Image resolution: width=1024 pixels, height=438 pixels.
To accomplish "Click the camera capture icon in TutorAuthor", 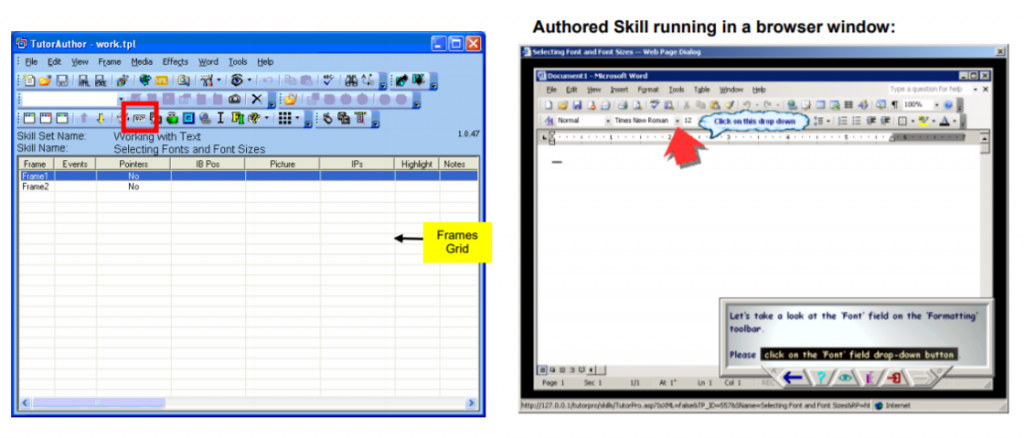I will point(234,99).
